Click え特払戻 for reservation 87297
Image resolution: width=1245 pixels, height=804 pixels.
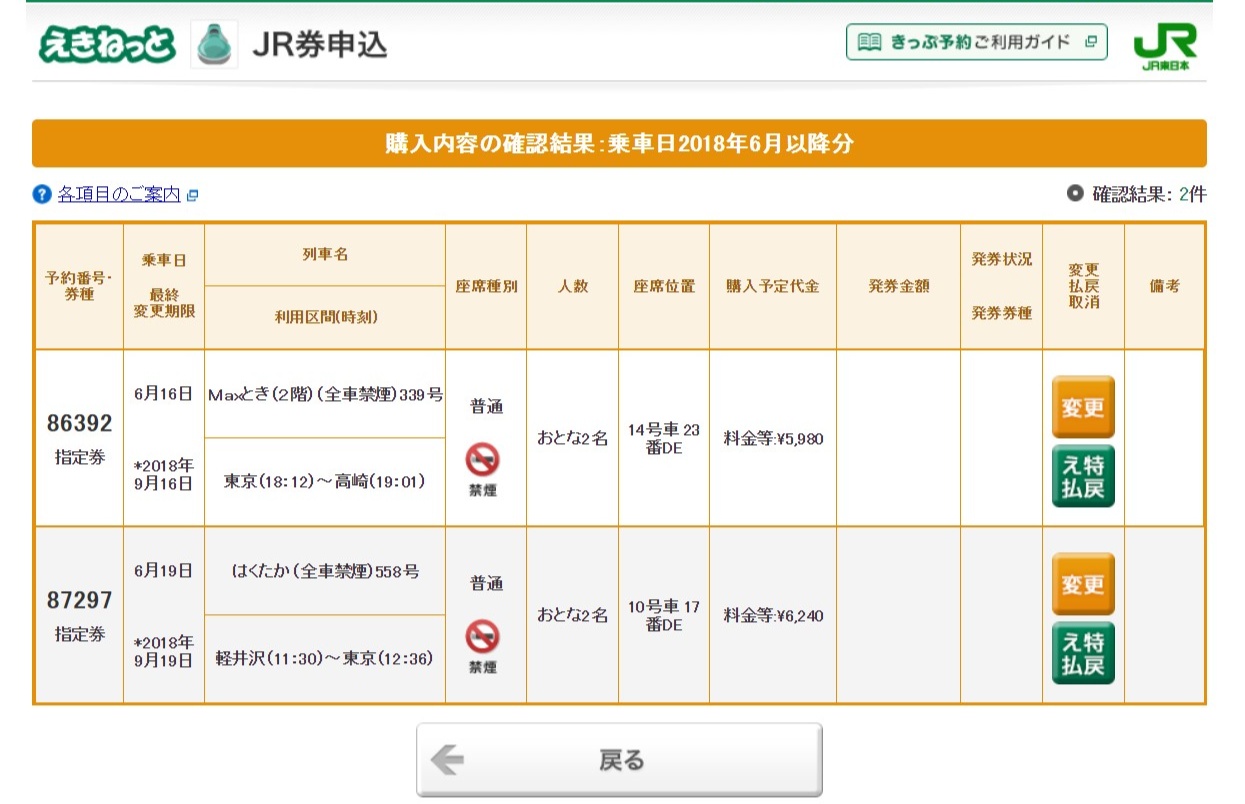tap(1083, 653)
